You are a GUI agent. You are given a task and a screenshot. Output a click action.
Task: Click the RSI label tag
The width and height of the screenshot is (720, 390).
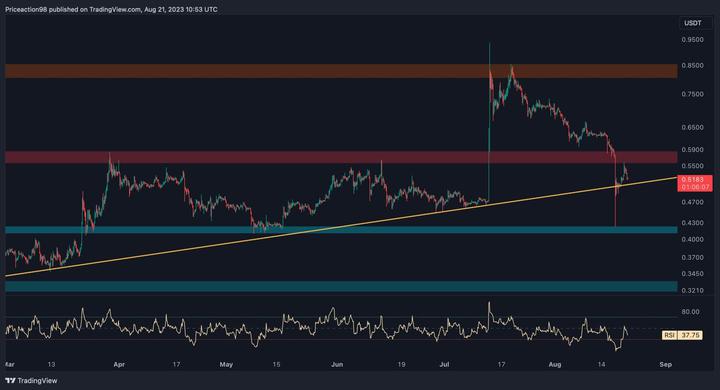(669, 335)
